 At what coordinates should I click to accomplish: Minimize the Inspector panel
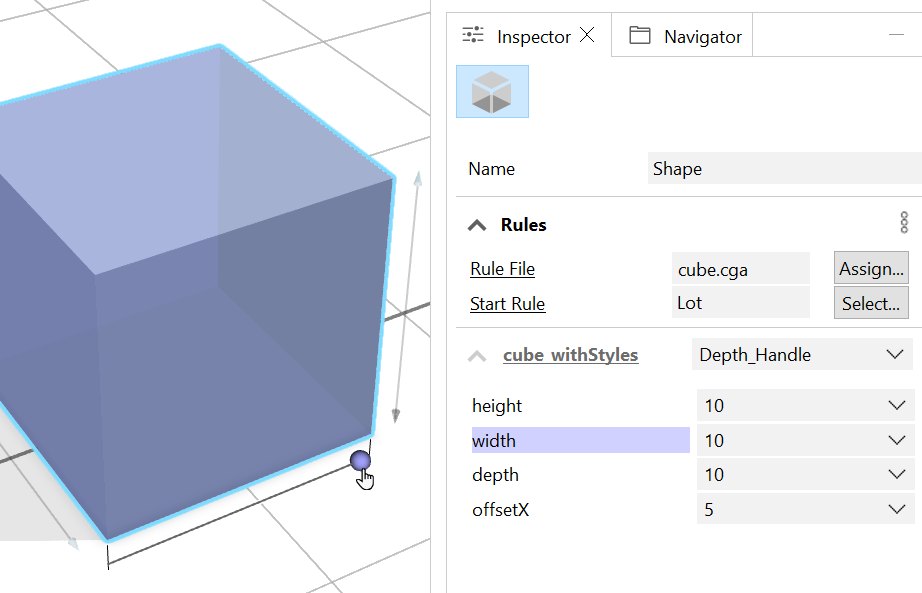(897, 35)
